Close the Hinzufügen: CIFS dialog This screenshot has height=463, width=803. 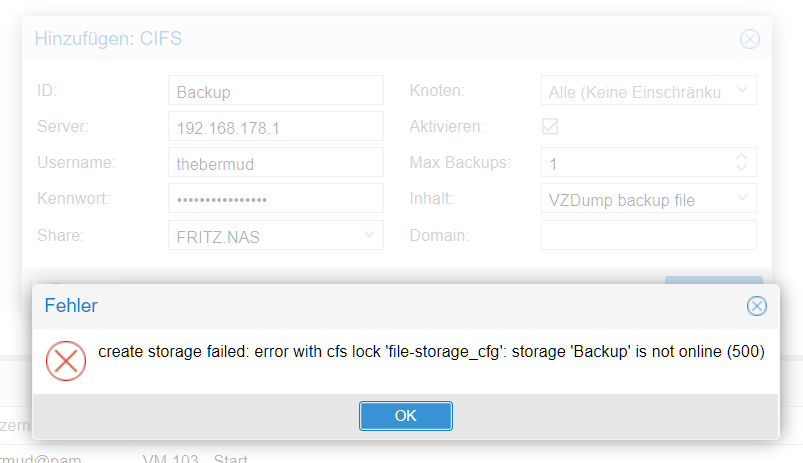tap(750, 39)
